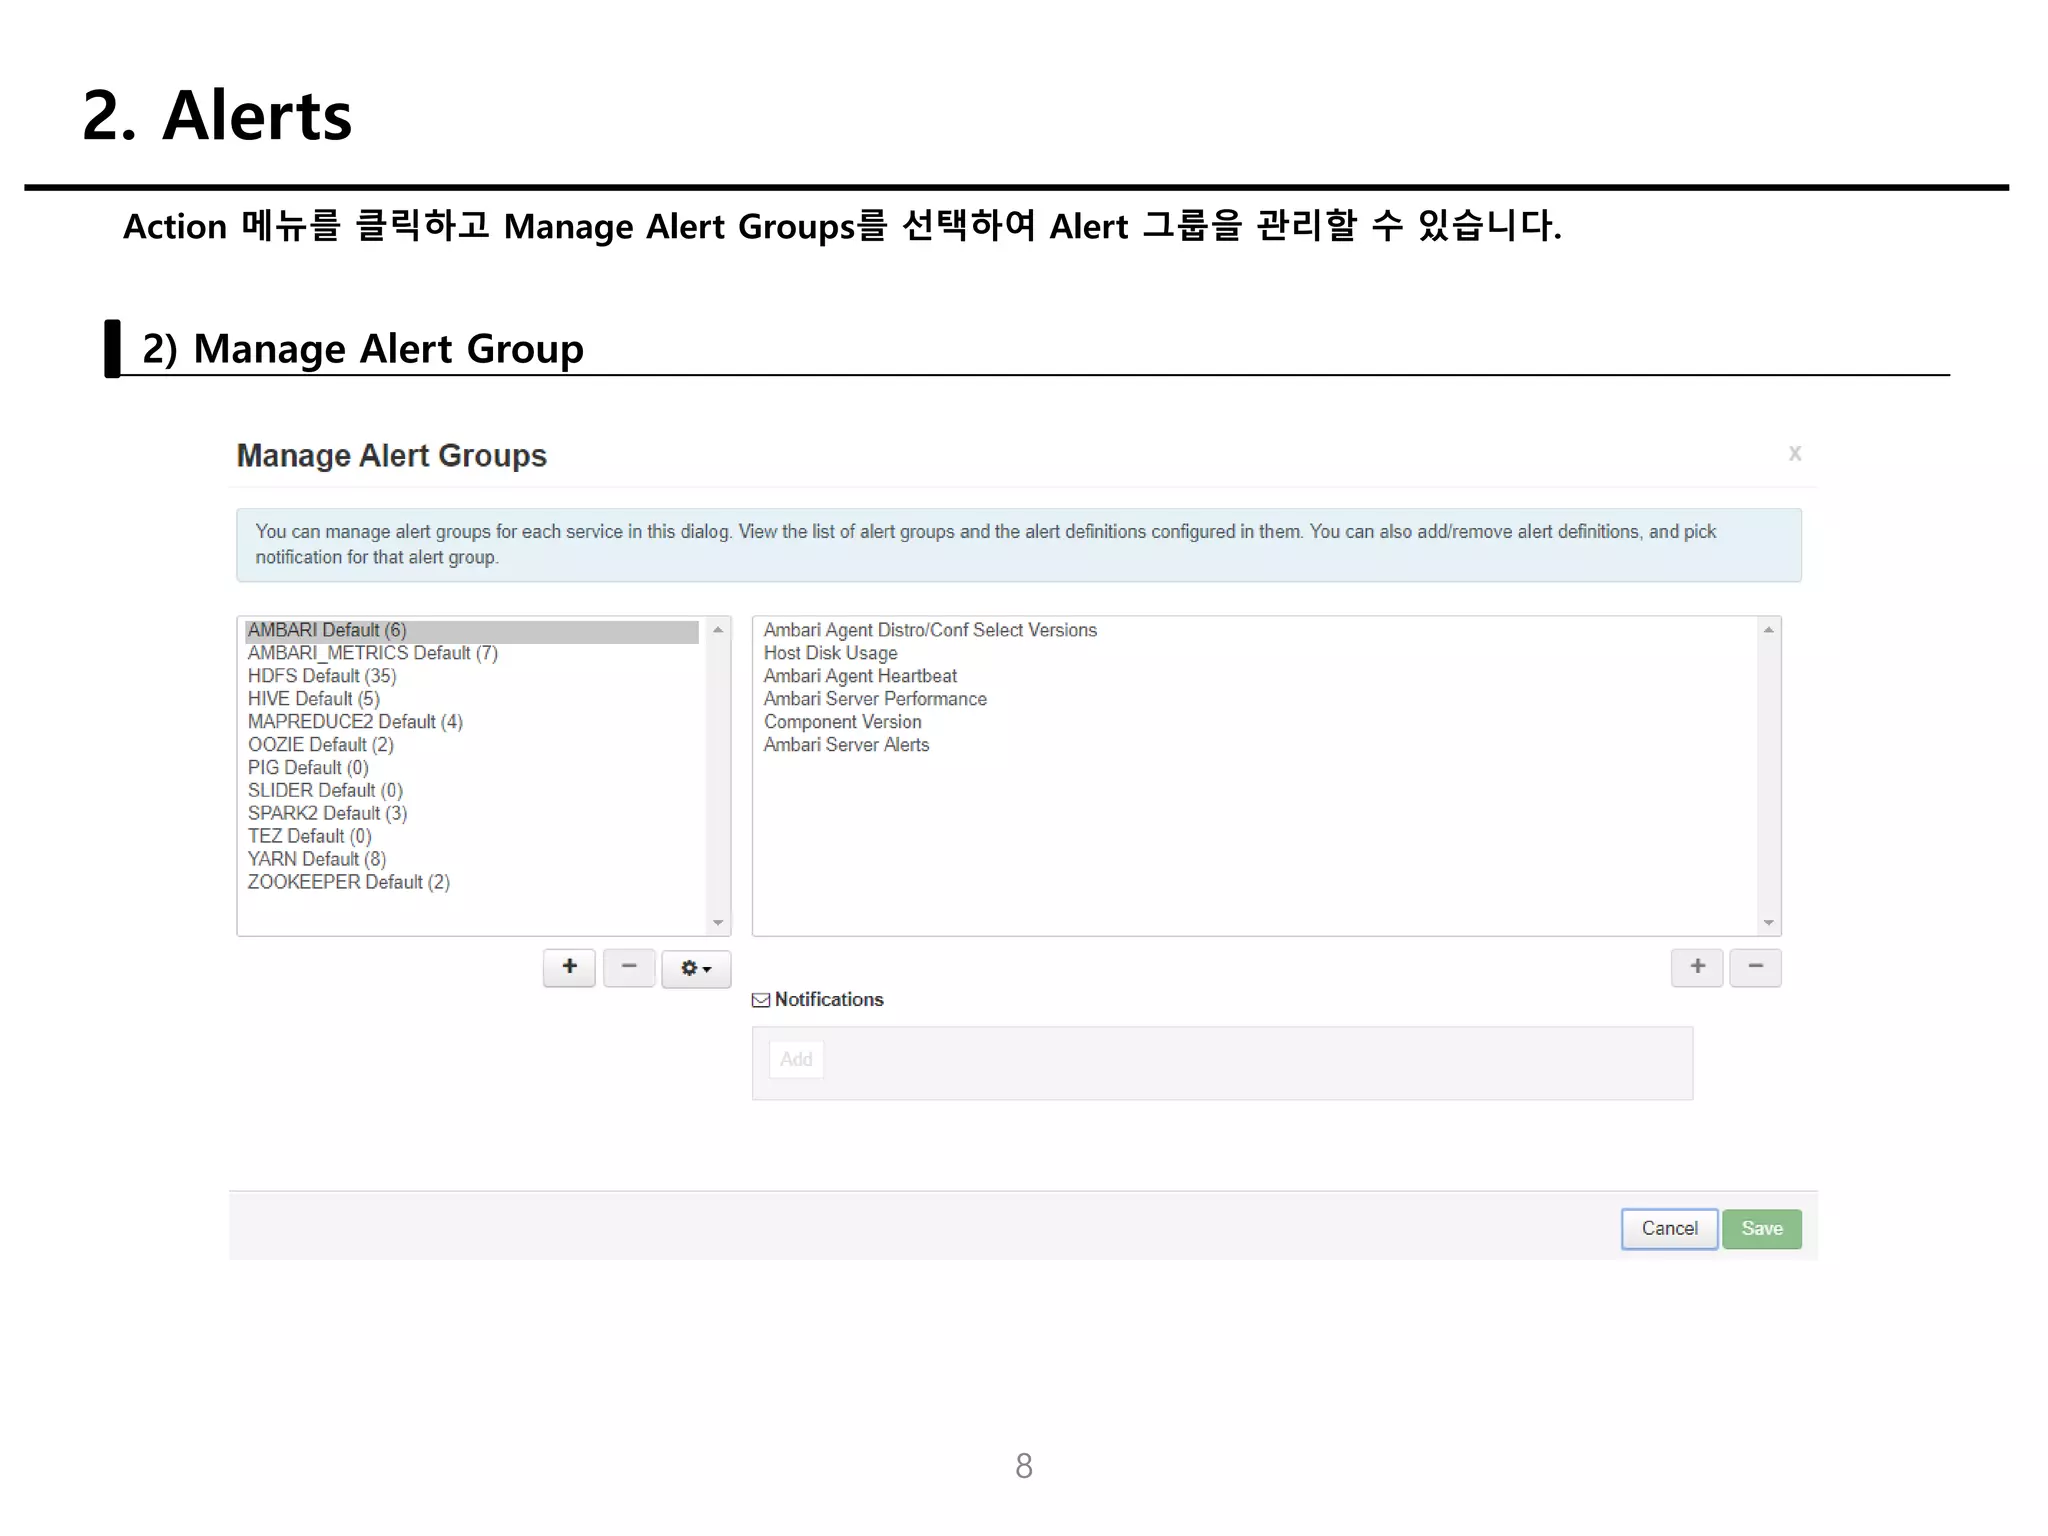The image size is (2048, 1536).
Task: Click the Add notification button
Action: pyautogui.click(x=796, y=1059)
